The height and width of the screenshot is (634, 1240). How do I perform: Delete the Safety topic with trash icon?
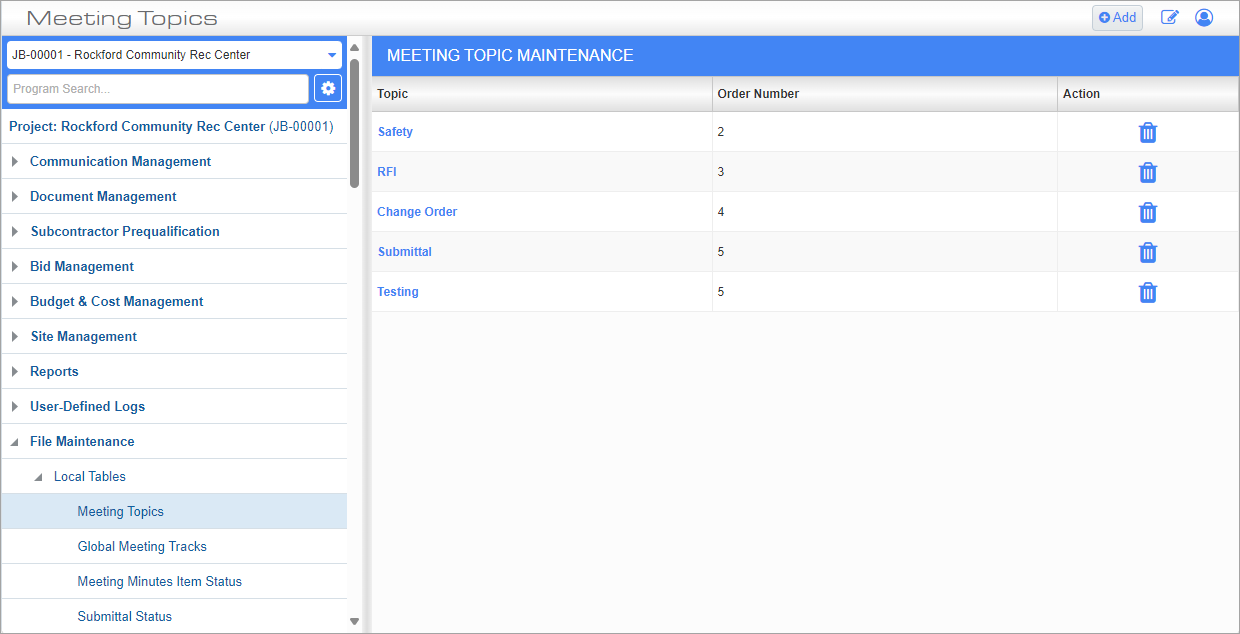(x=1148, y=132)
